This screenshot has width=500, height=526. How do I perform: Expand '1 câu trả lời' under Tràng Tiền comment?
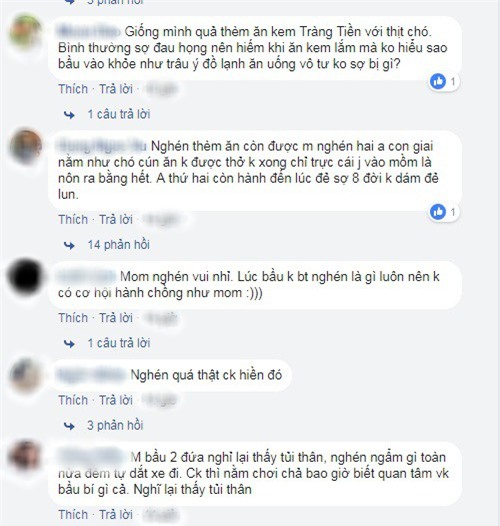[x=119, y=114]
